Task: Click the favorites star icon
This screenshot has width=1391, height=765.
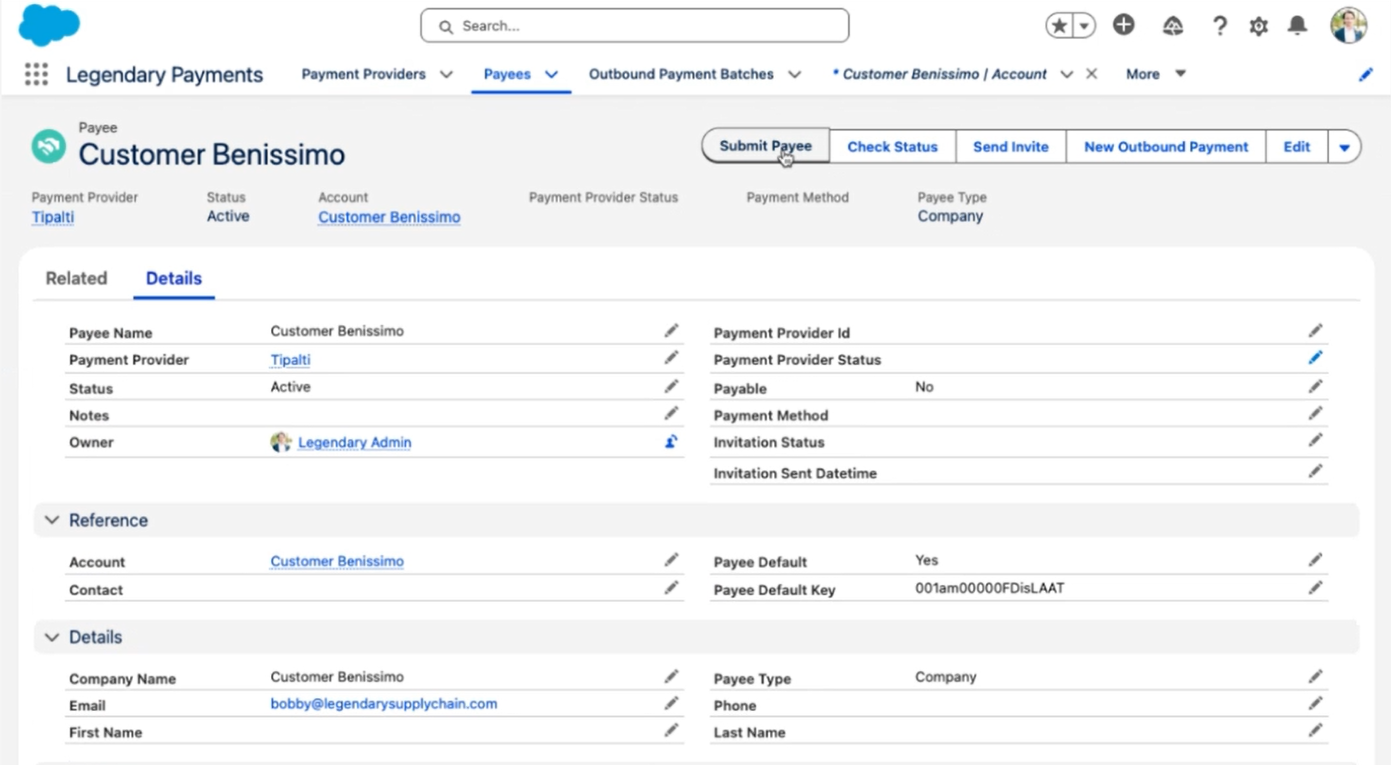Action: 1059,26
